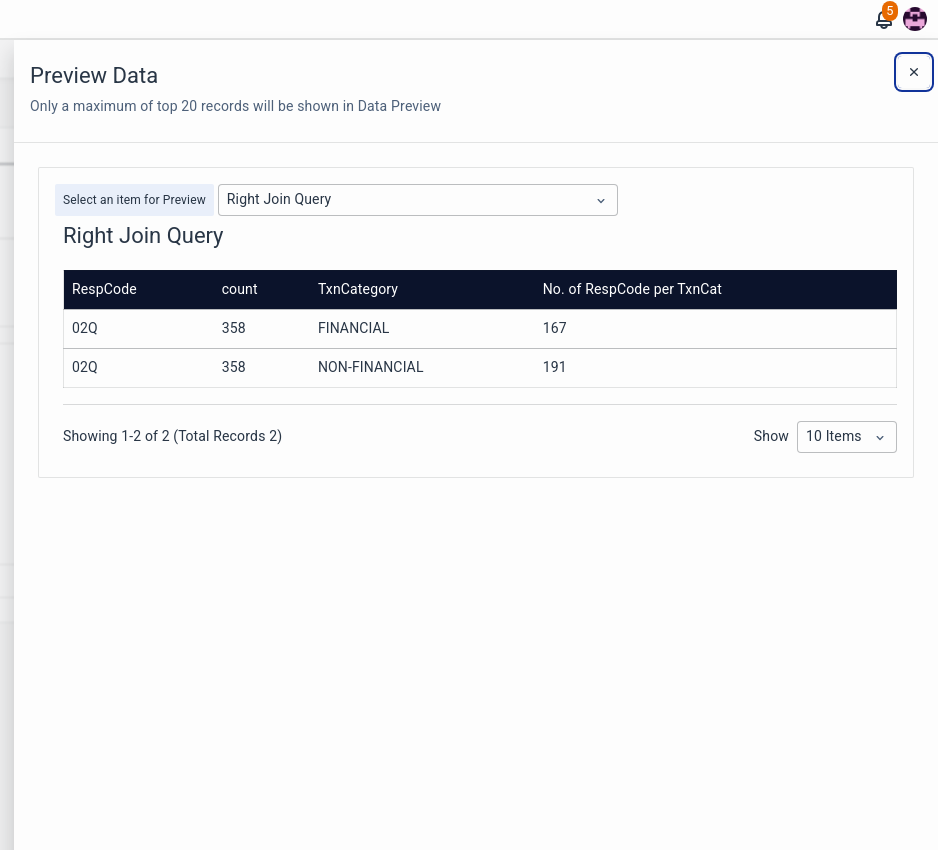Image resolution: width=938 pixels, height=850 pixels.
Task: Click 02Q in the FINANCIAL row
Action: click(85, 328)
